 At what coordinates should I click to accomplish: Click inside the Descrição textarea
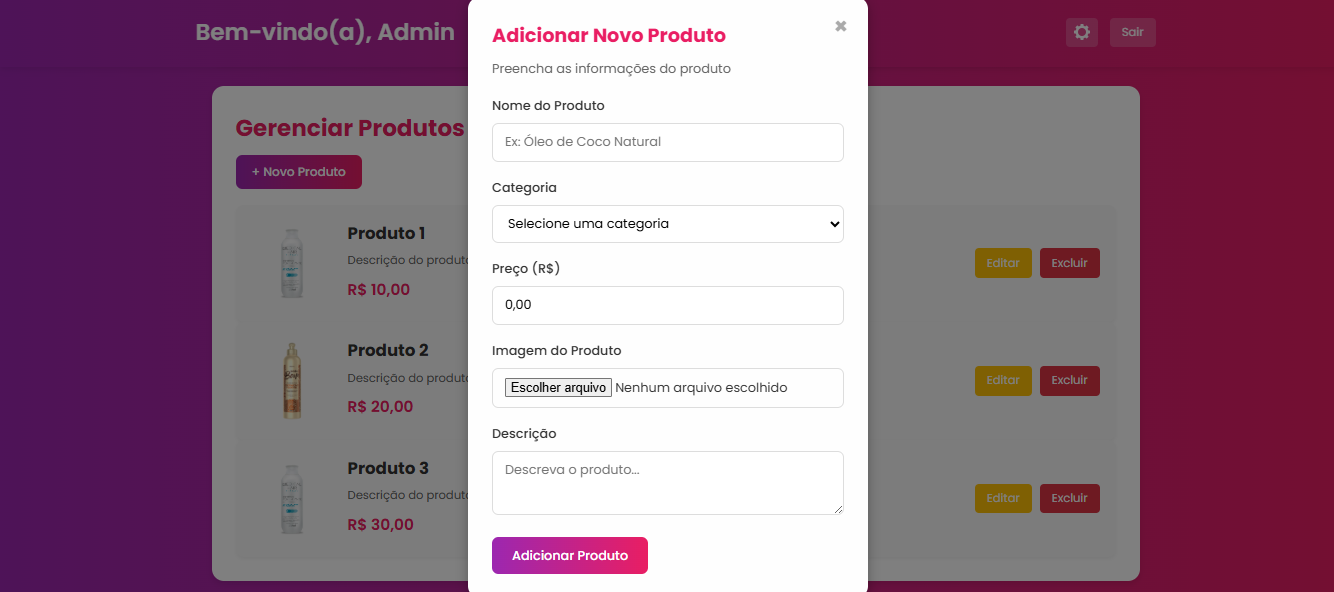pyautogui.click(x=667, y=482)
